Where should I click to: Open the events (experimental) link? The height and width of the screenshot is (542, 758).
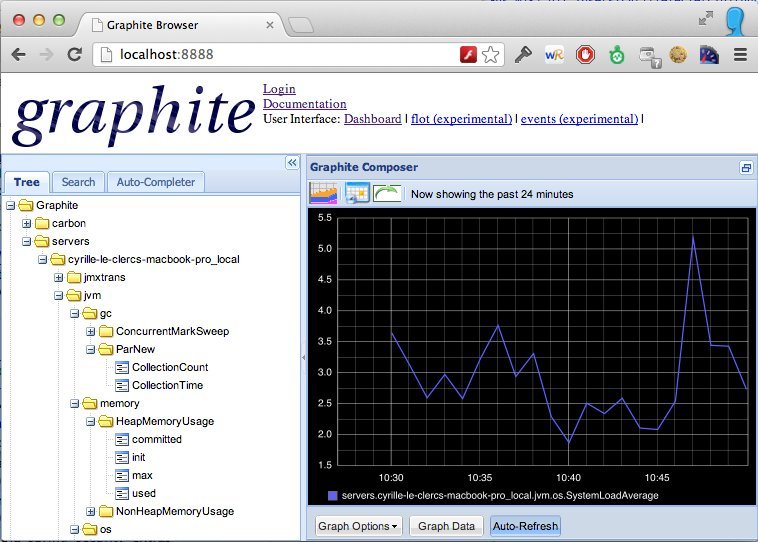coord(579,119)
